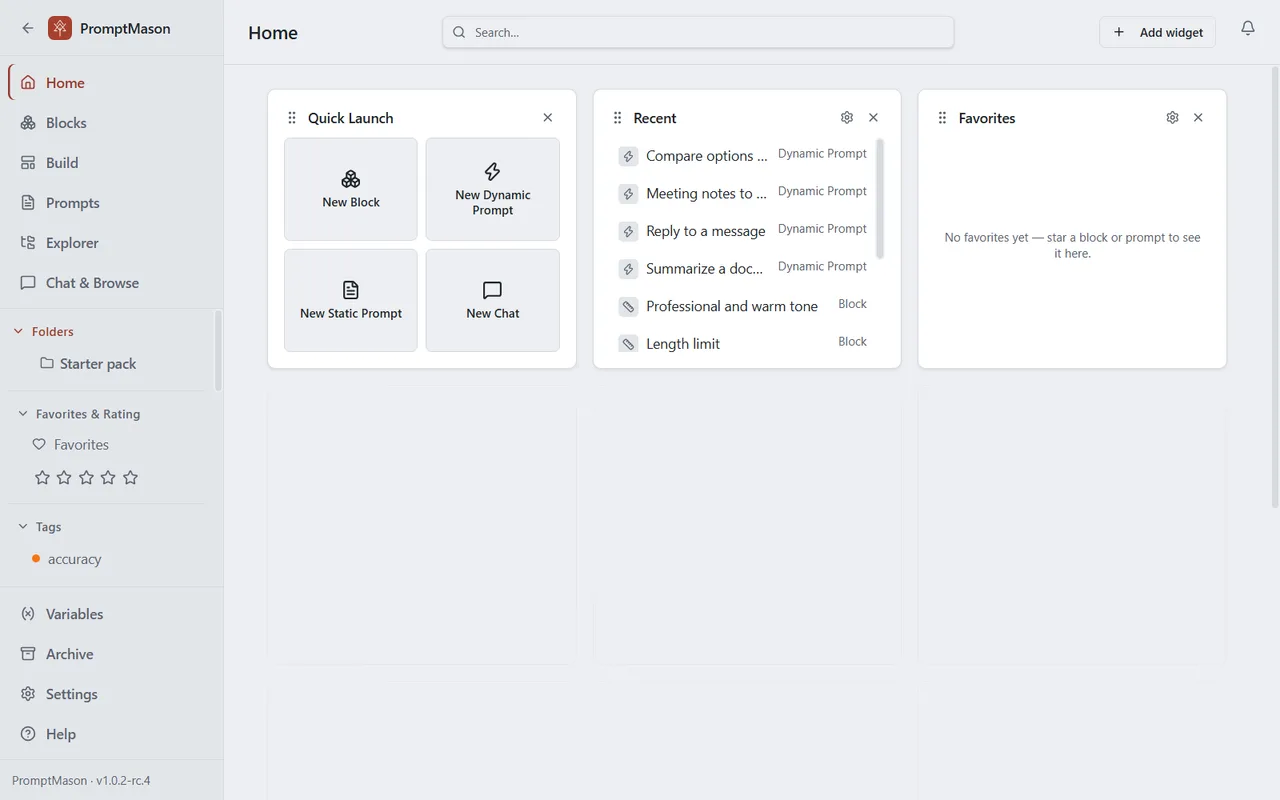The image size is (1280, 800).
Task: Click the Recent widget scrollbar
Action: click(880, 198)
